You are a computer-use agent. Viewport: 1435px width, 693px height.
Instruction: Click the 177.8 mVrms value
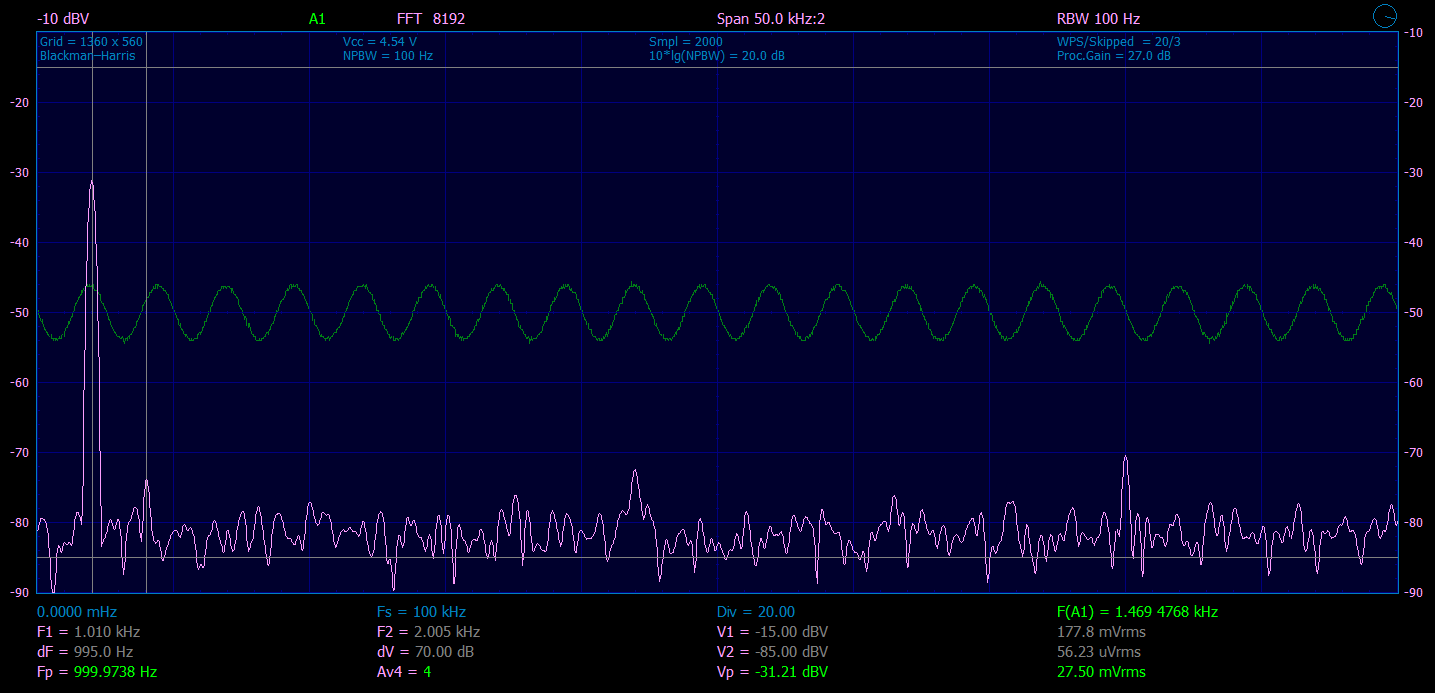click(1101, 632)
